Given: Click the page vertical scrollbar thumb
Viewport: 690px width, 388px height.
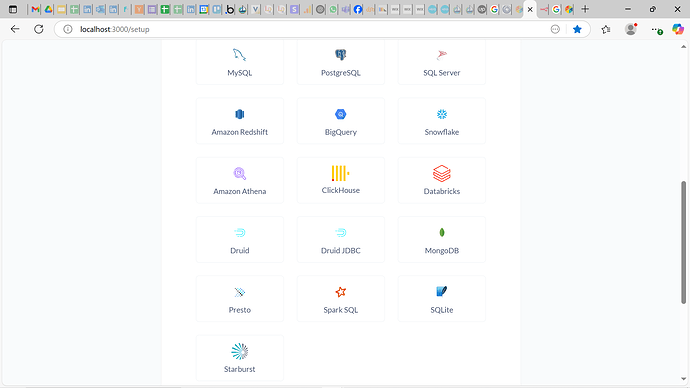Looking at the screenshot, I should click(x=683, y=242).
